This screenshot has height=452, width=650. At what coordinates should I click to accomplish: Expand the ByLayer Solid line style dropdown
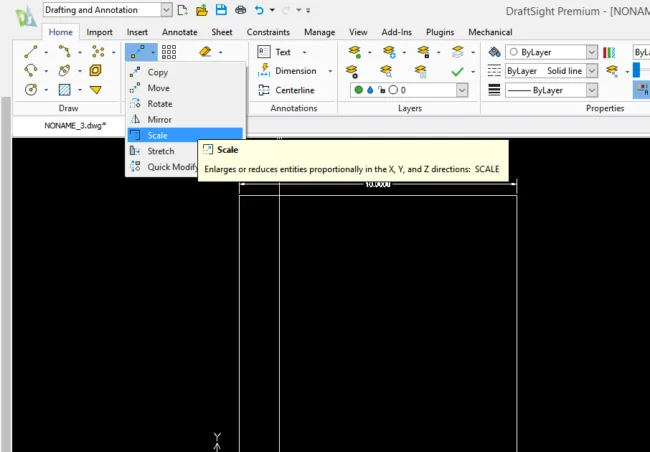tap(591, 71)
